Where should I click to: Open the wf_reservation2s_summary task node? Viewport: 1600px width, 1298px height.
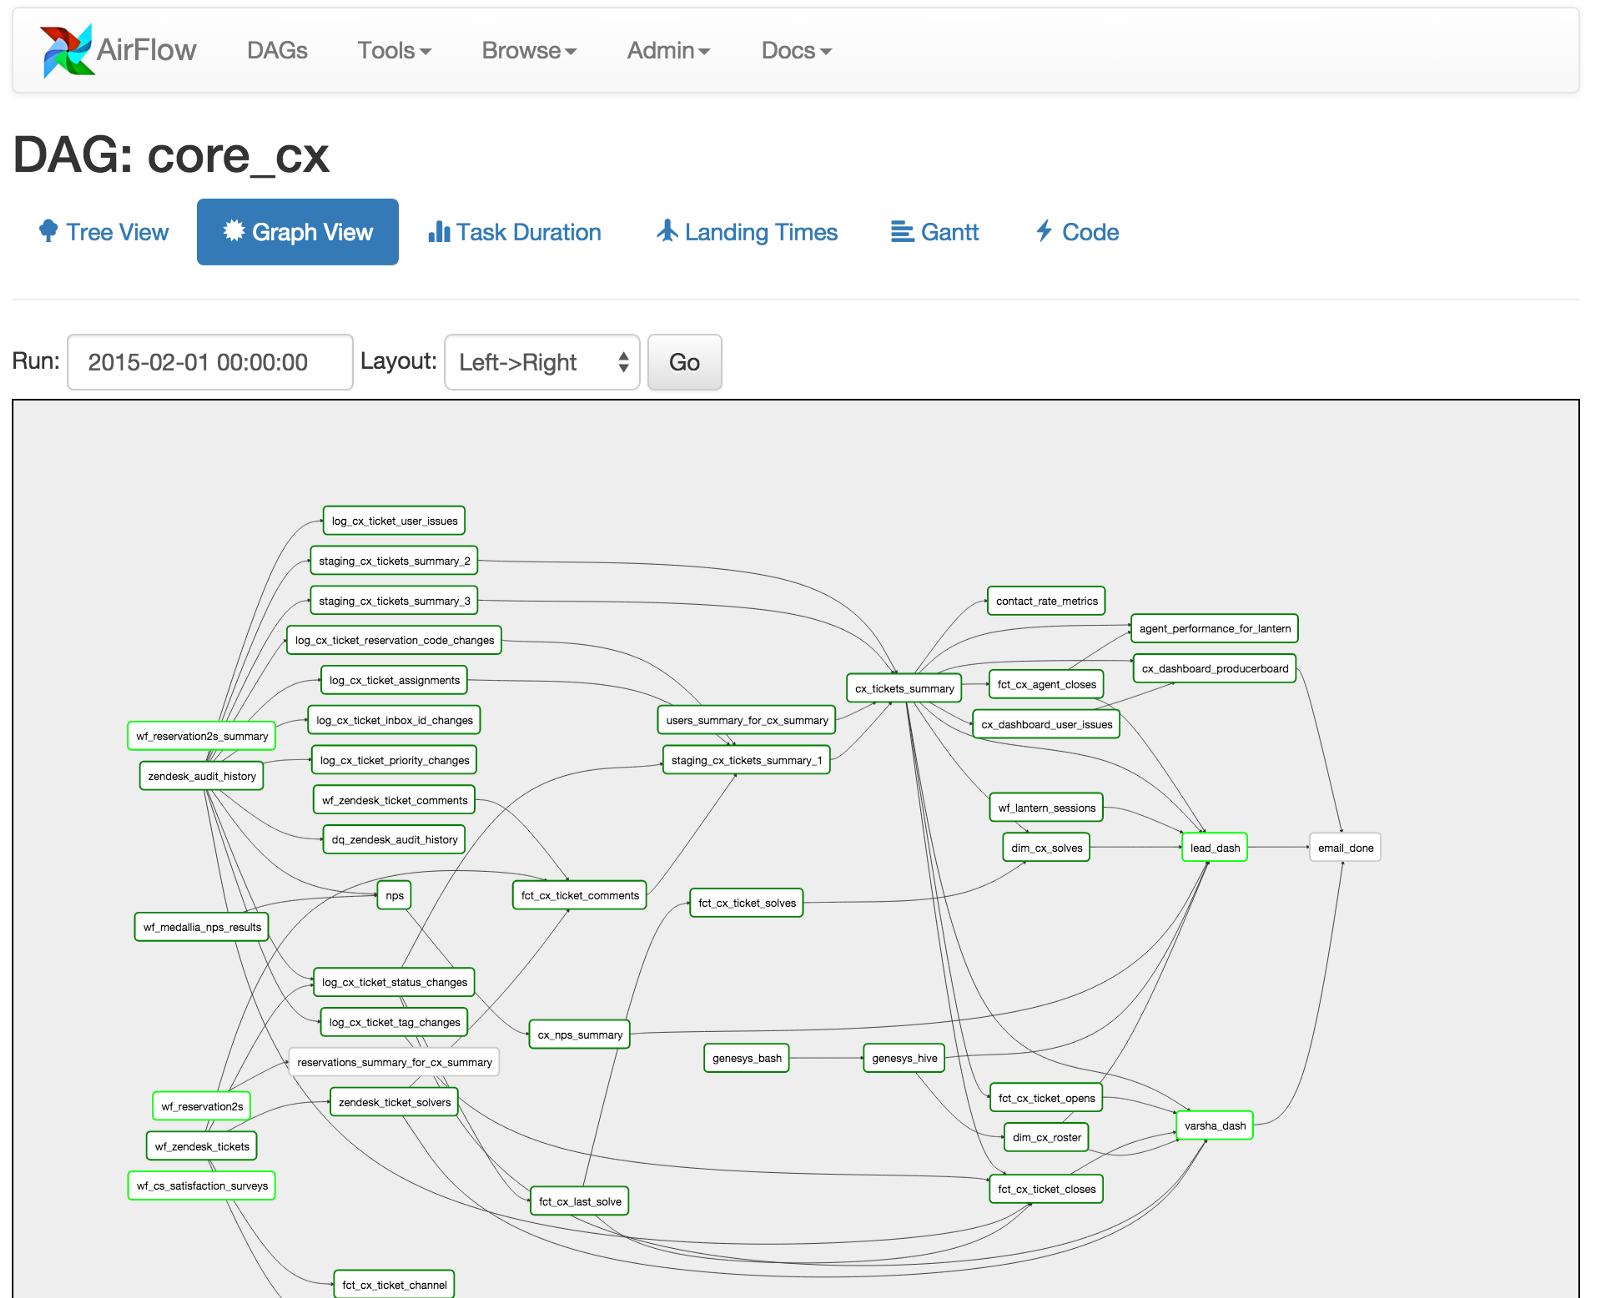tap(201, 735)
